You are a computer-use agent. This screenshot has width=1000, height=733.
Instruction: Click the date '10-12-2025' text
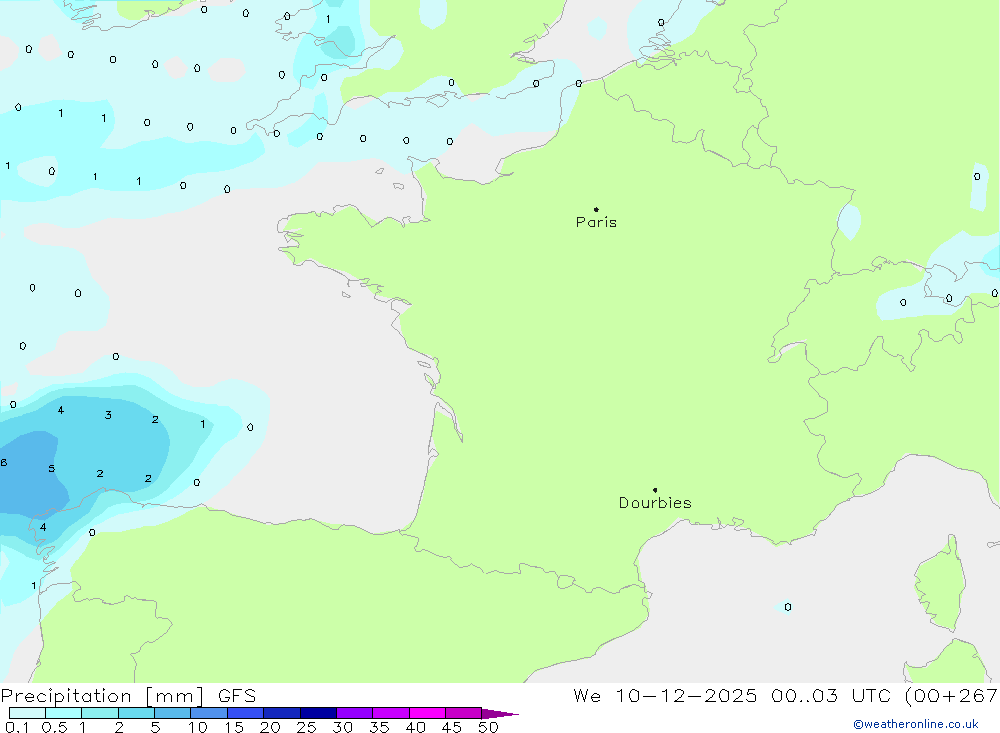pos(686,695)
